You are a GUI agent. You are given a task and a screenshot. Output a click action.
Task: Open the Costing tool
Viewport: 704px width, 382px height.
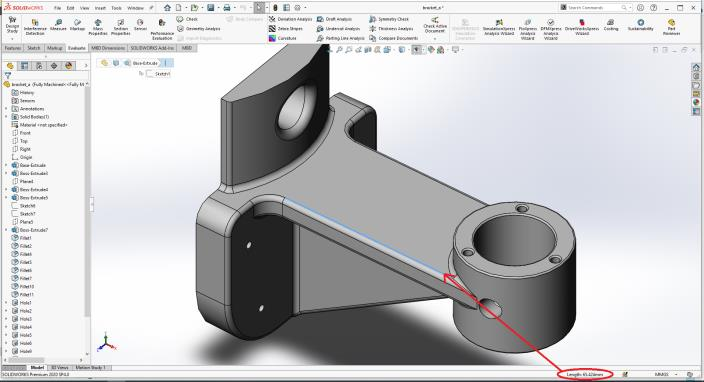pyautogui.click(x=611, y=25)
